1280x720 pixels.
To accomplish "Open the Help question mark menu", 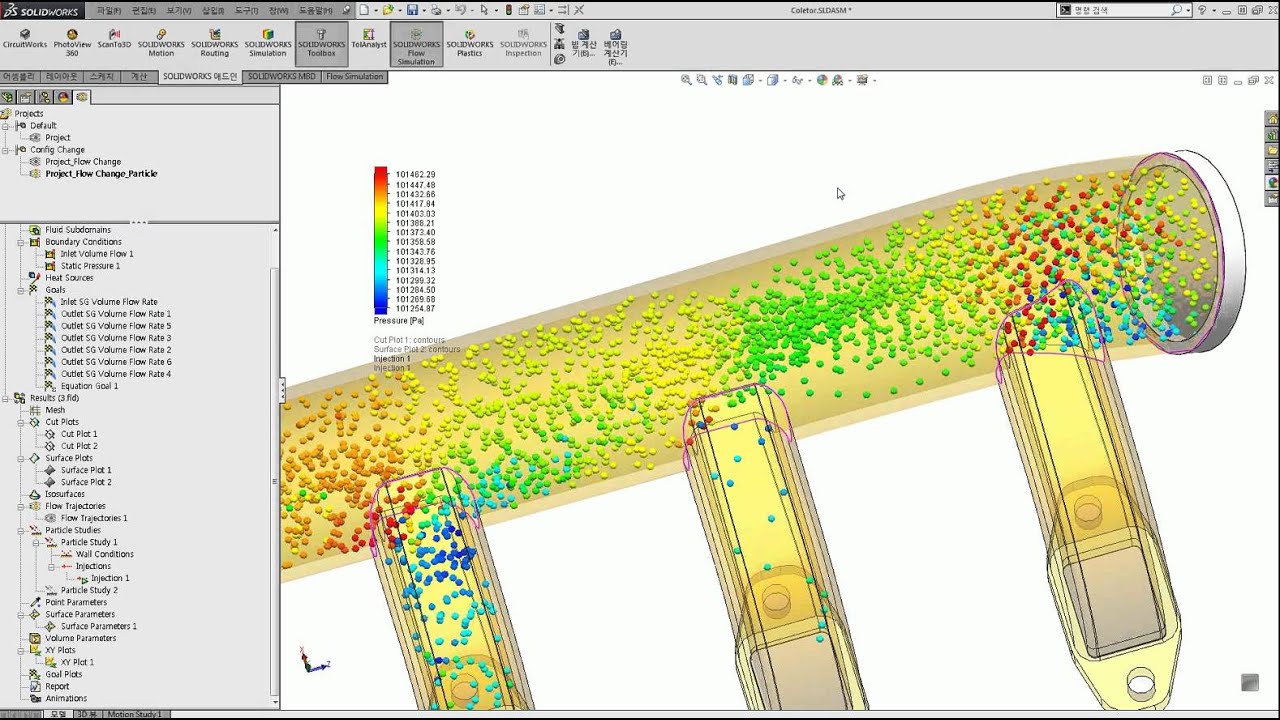I will [1203, 9].
